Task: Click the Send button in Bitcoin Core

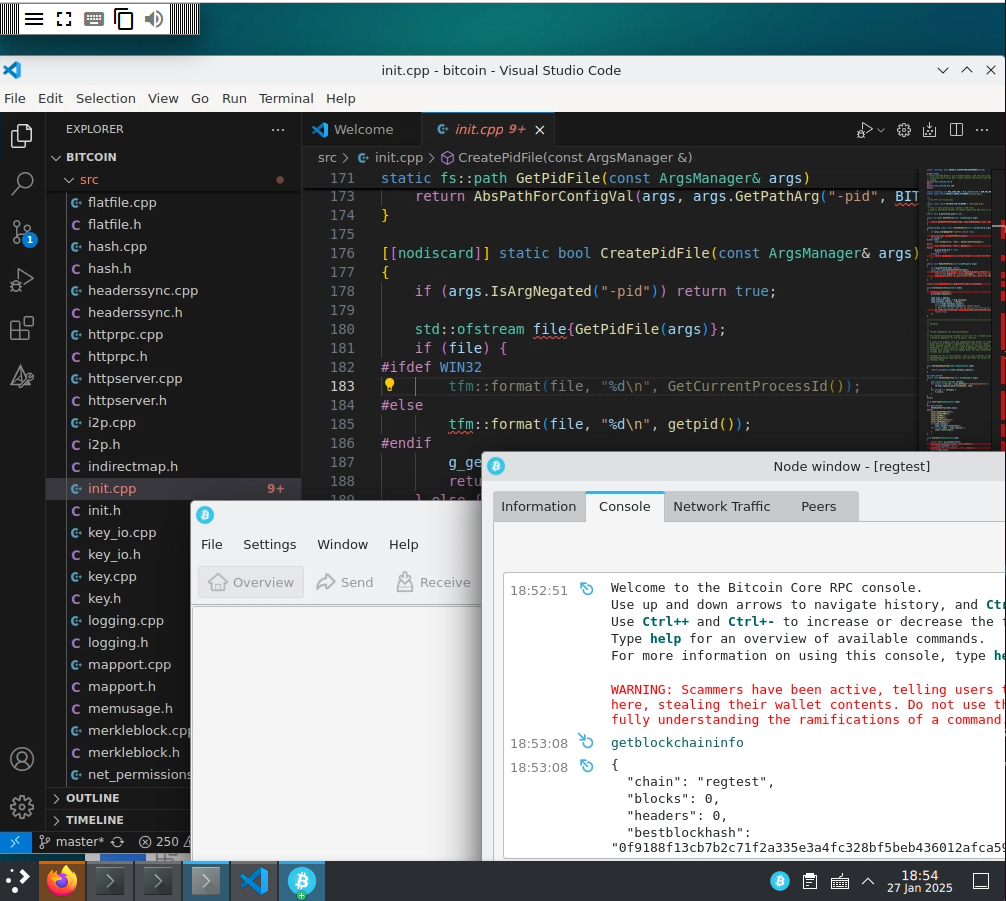Action: click(x=344, y=582)
